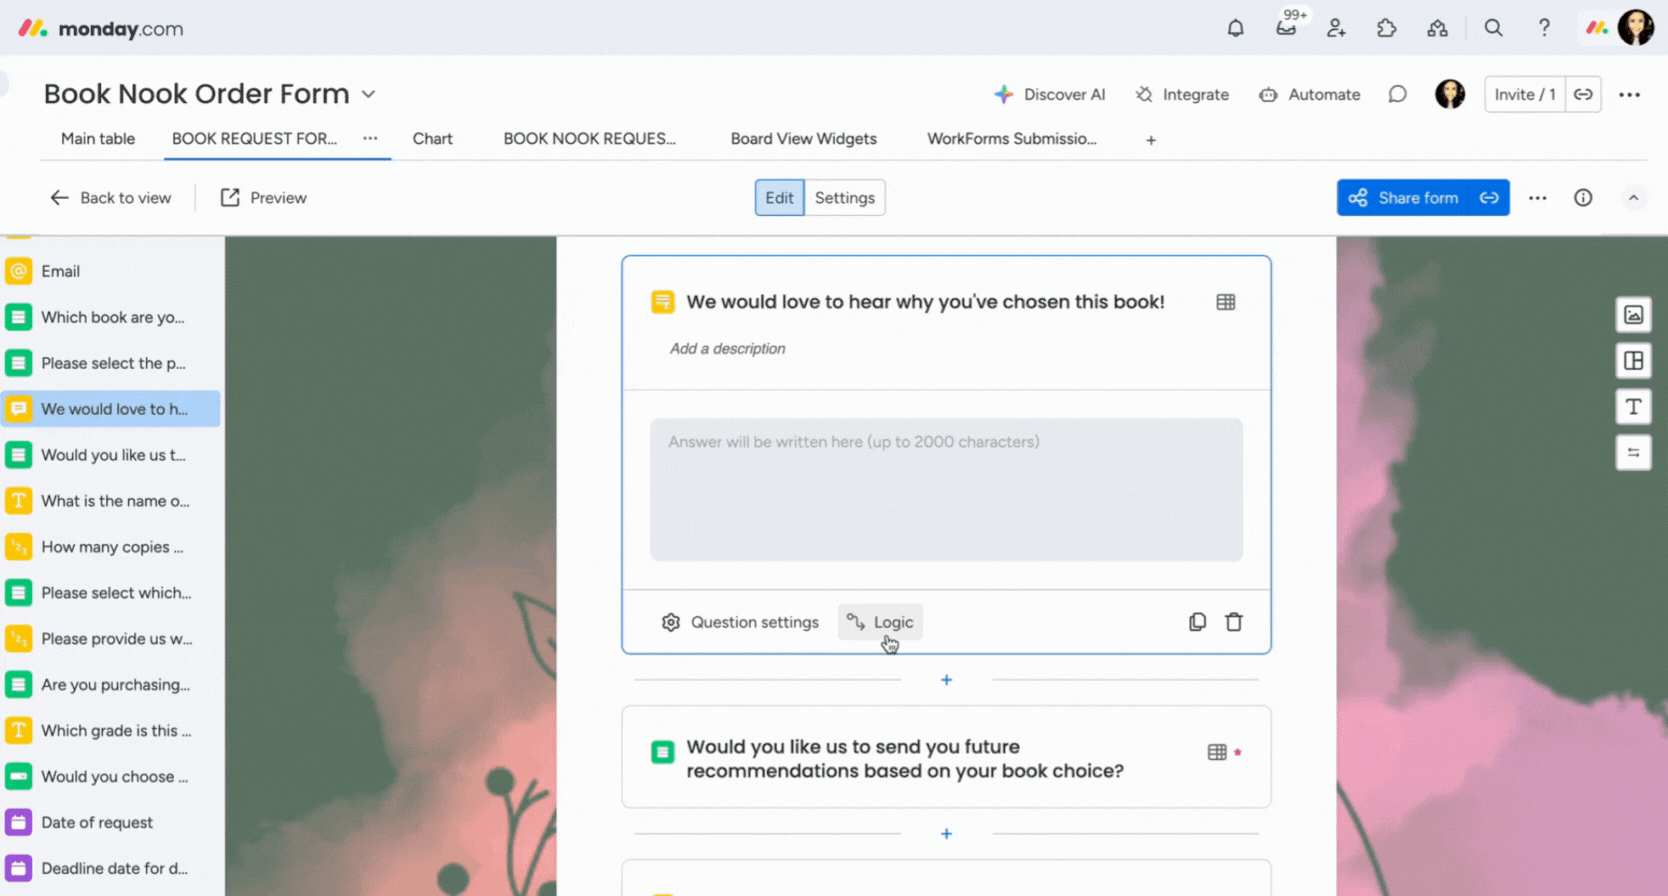Screen dimensions: 1668x896
Task: Click the invite members icon in top bar
Action: (x=1336, y=28)
